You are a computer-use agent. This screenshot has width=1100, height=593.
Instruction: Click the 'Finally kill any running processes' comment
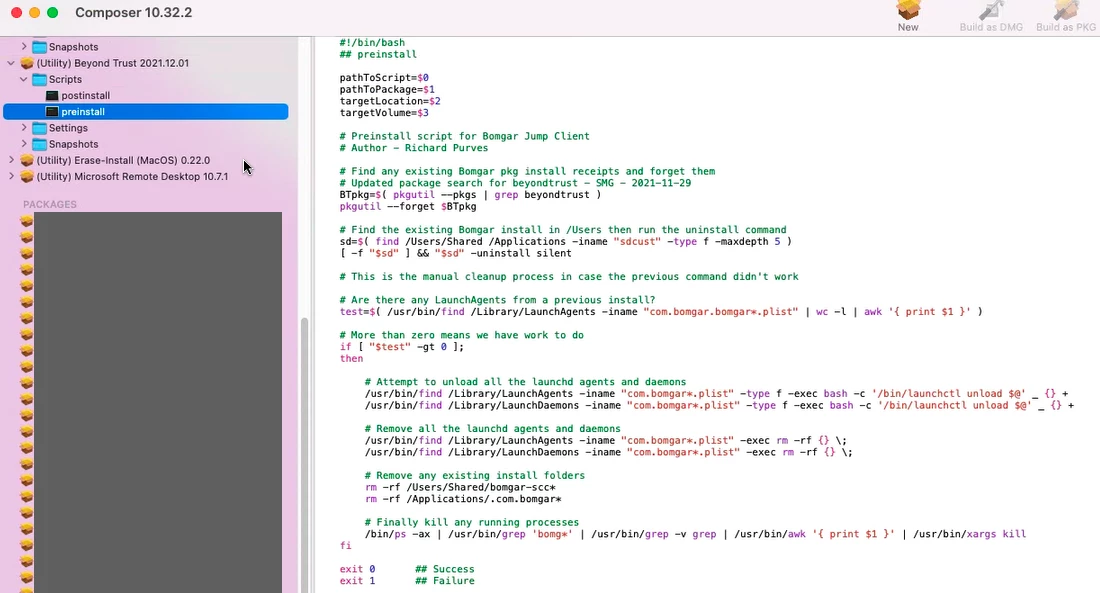471,522
